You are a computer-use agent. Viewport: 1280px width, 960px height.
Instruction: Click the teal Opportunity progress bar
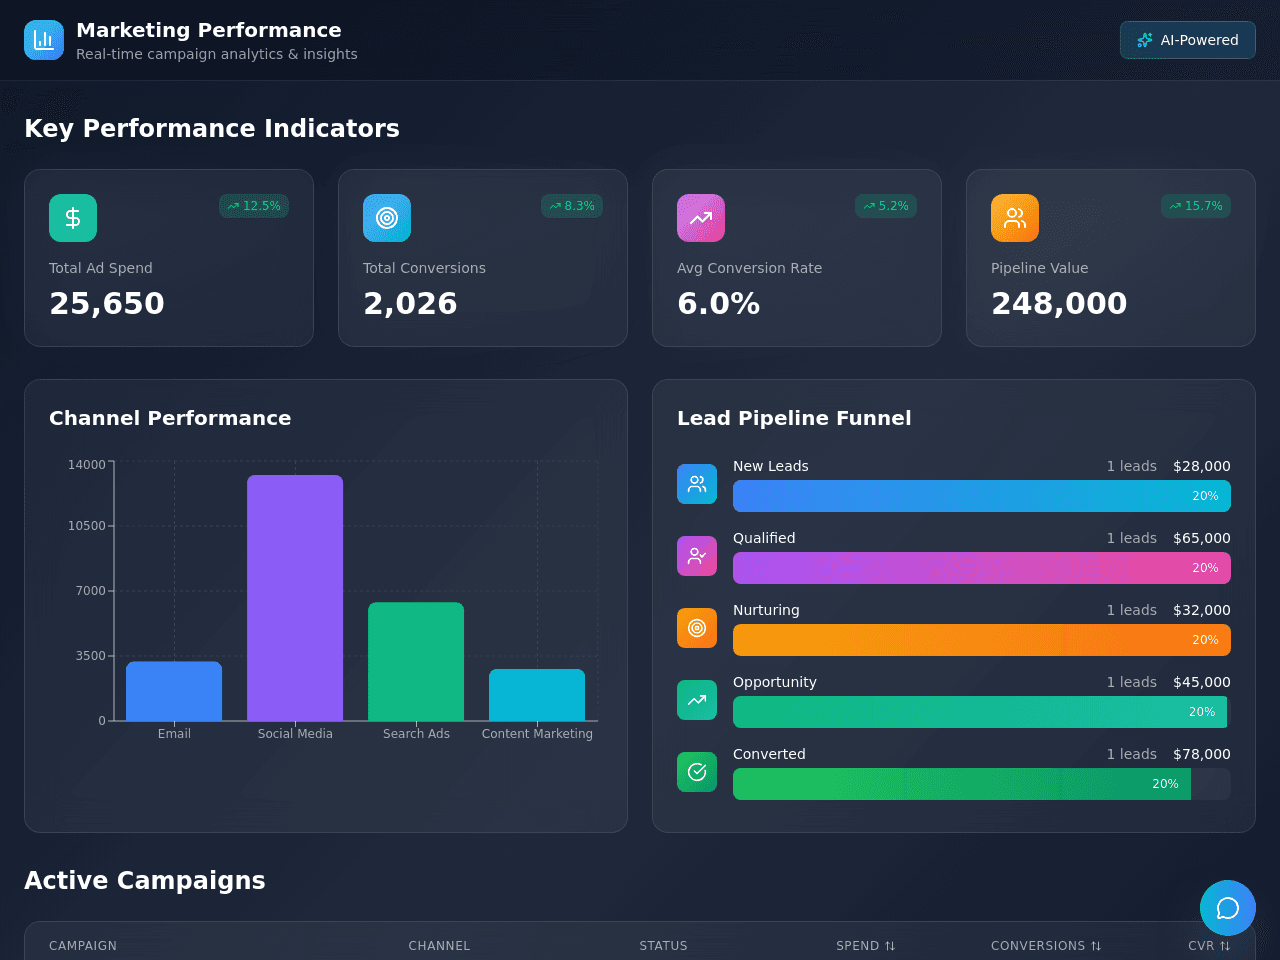tap(980, 712)
